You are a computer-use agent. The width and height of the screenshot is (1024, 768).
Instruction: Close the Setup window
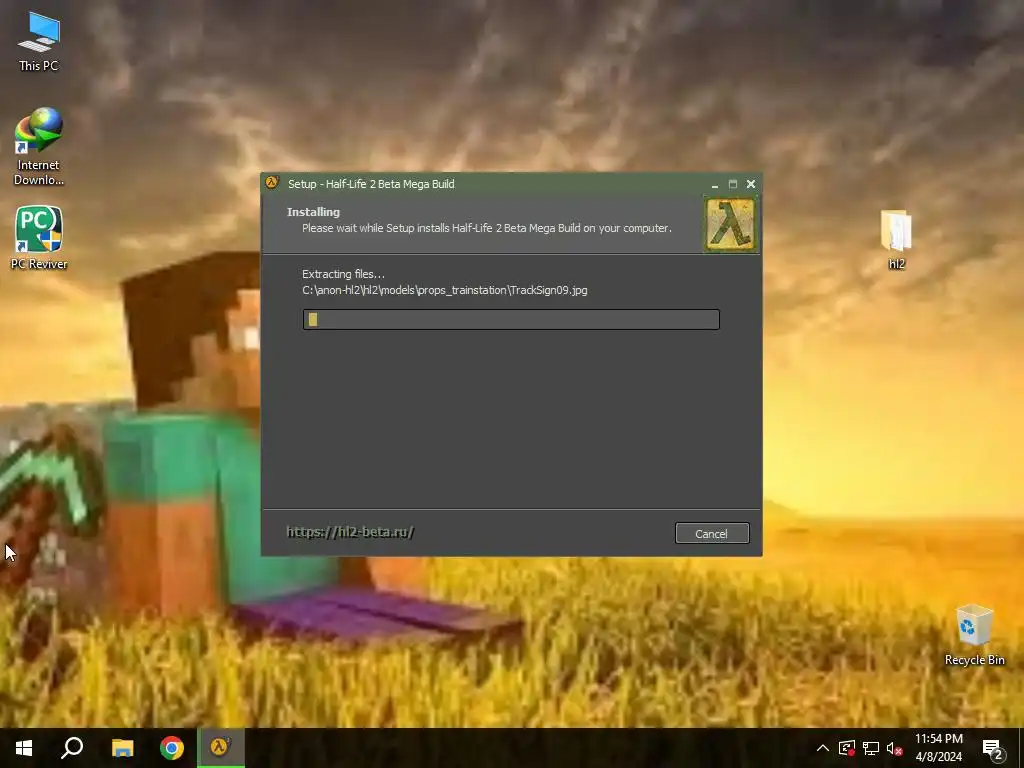pos(751,184)
